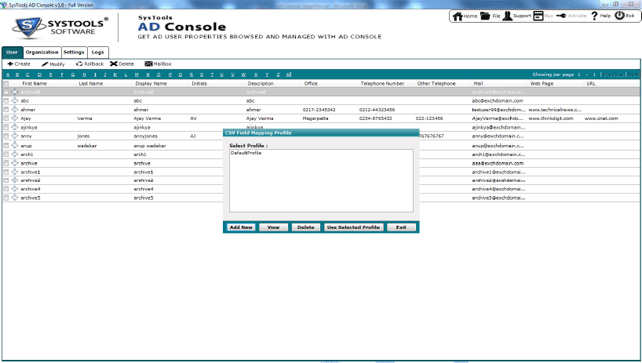This screenshot has height=363, width=642.
Task: Click View button in profile dialog
Action: (273, 227)
